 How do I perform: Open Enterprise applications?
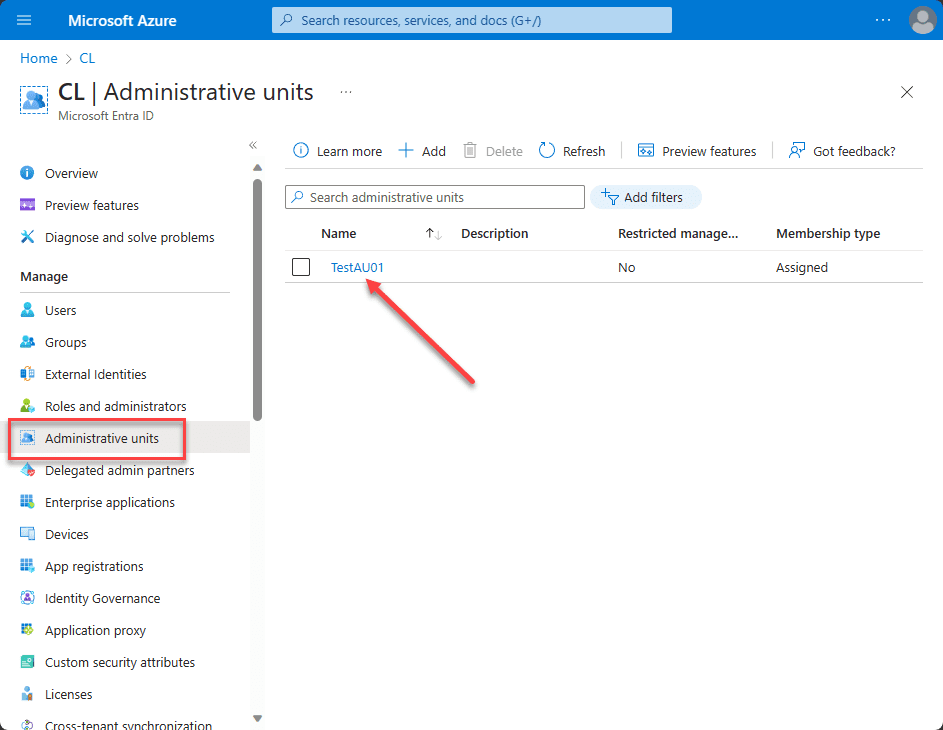[x=109, y=503]
